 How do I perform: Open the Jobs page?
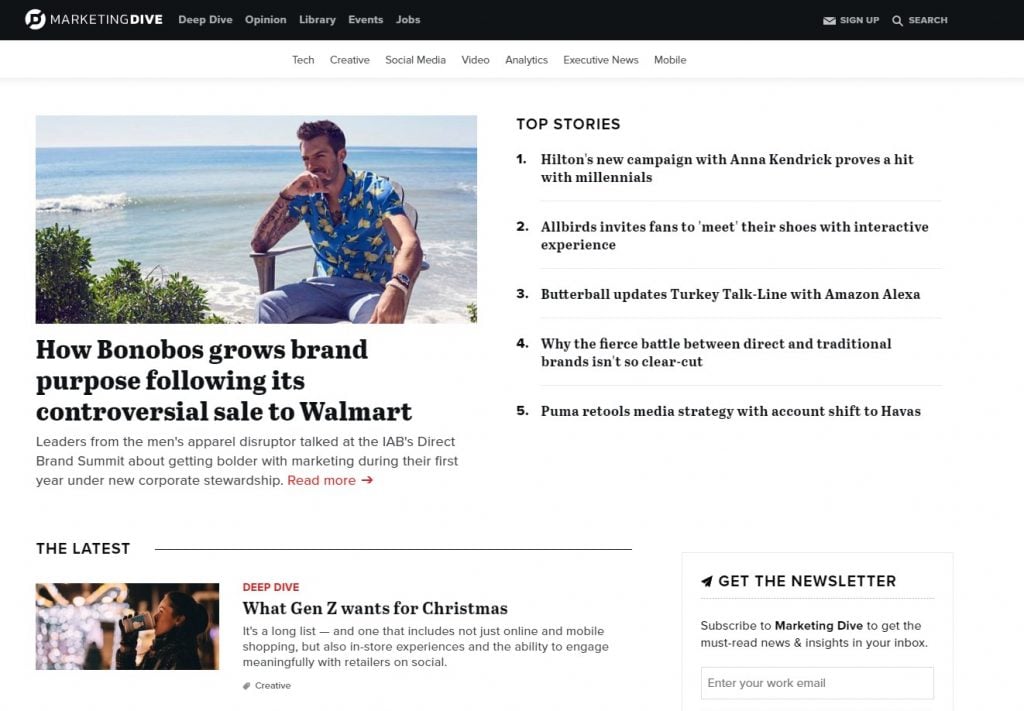[x=408, y=20]
